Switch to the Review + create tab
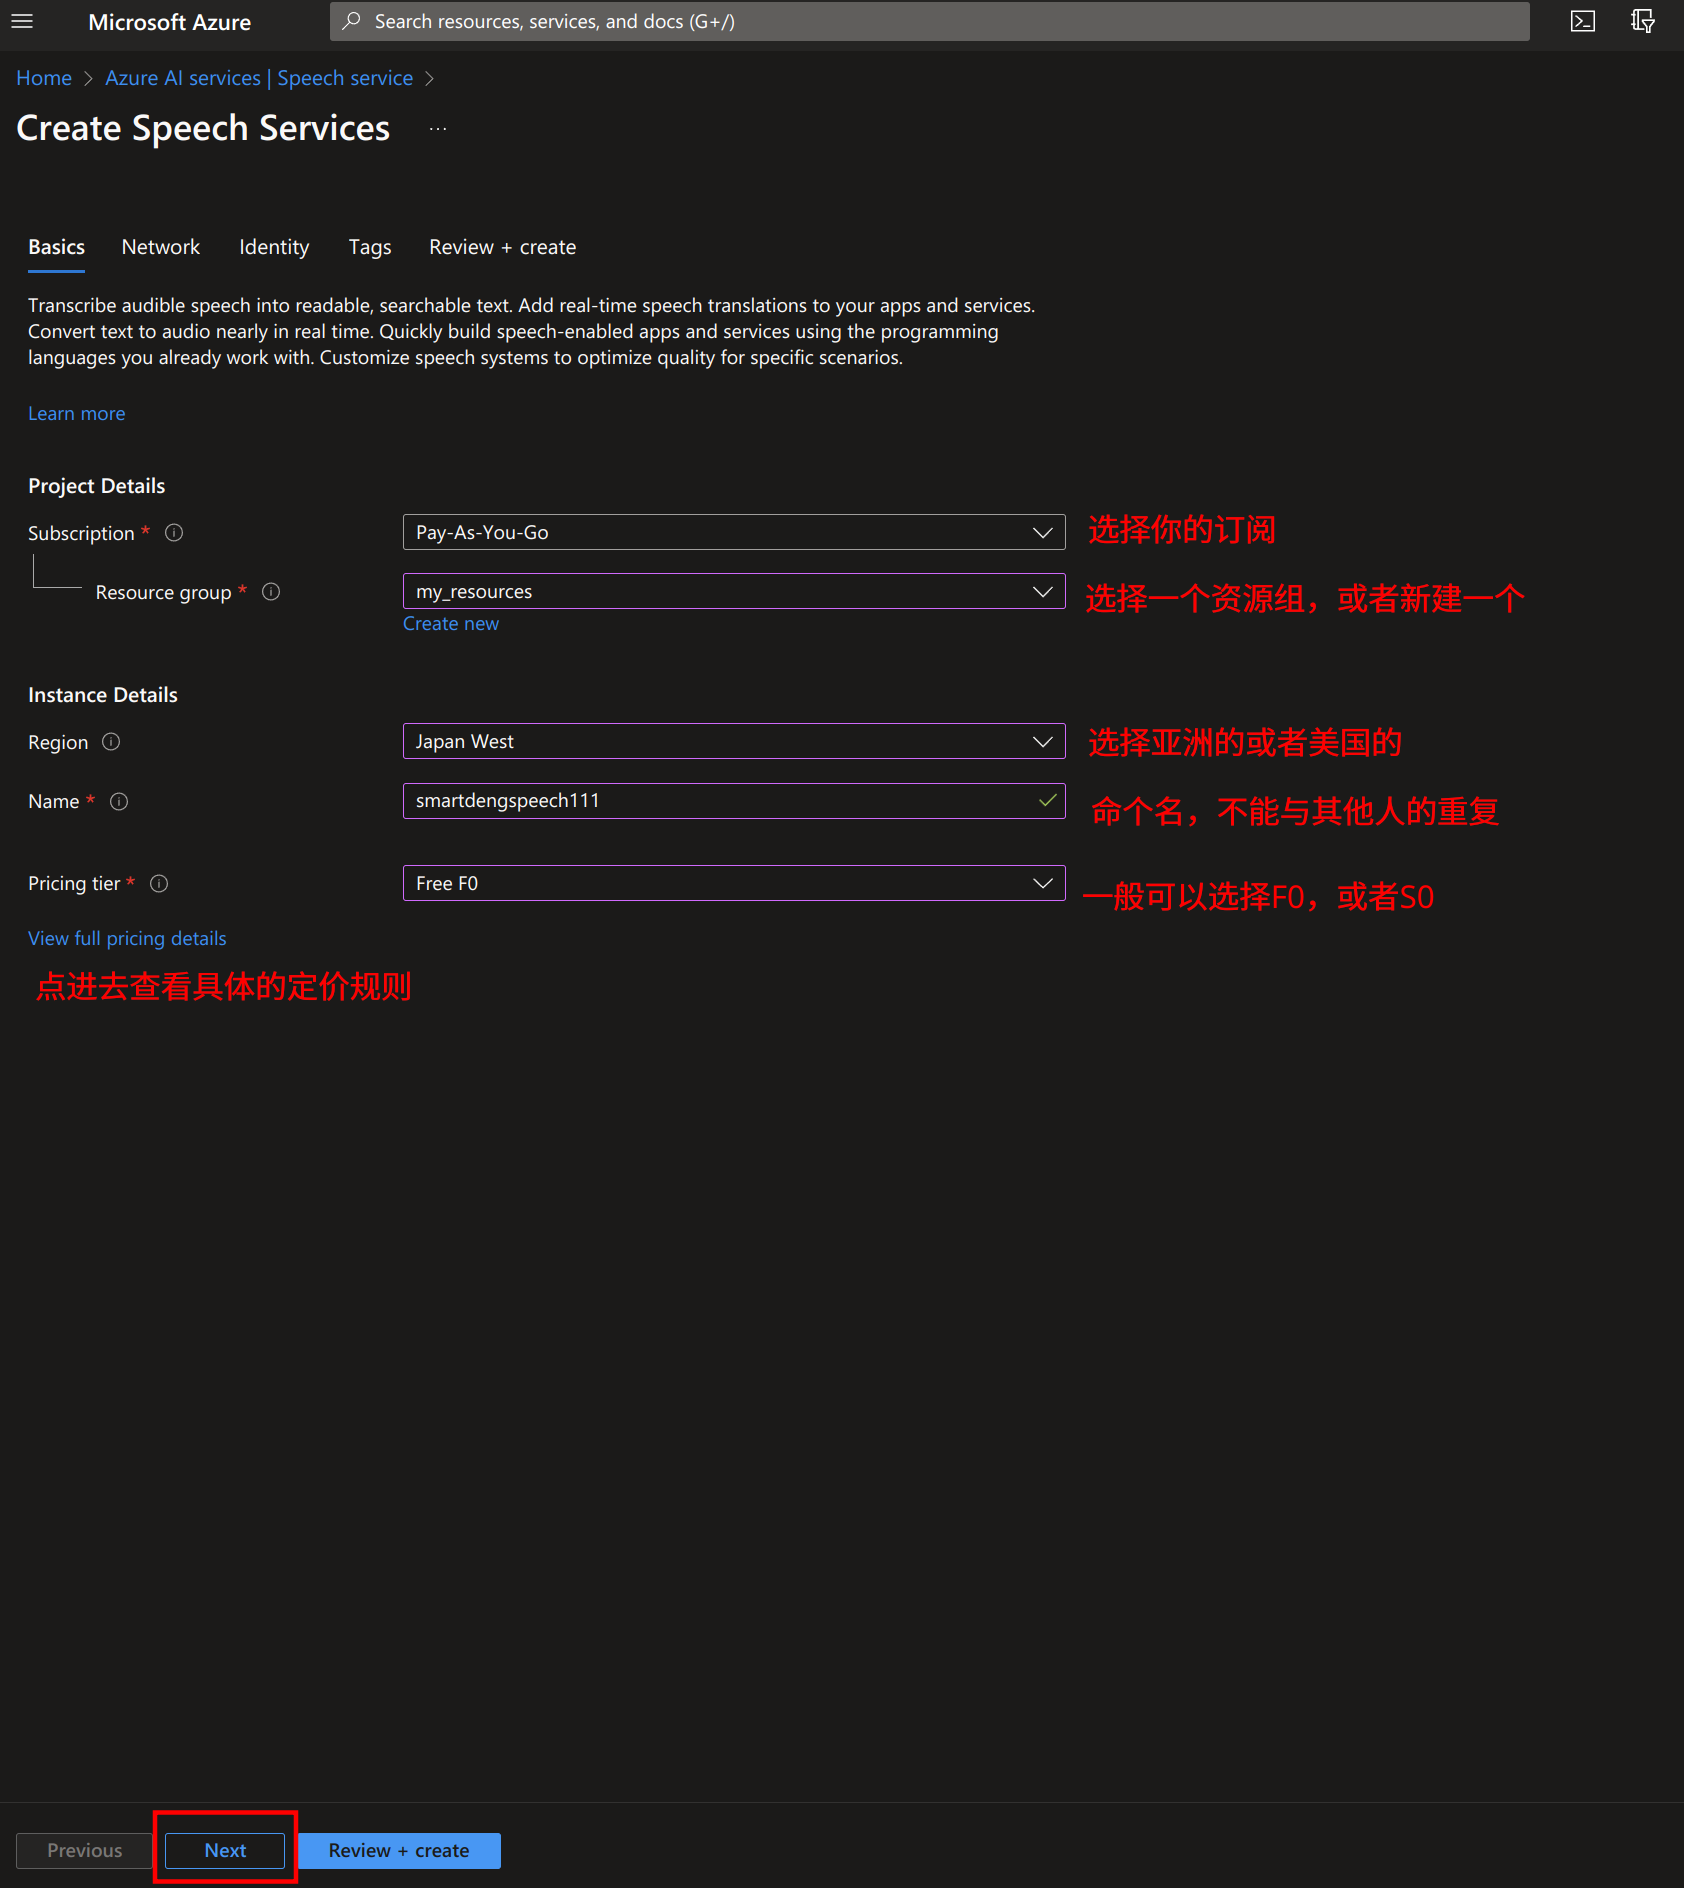The image size is (1684, 1888). [x=502, y=247]
